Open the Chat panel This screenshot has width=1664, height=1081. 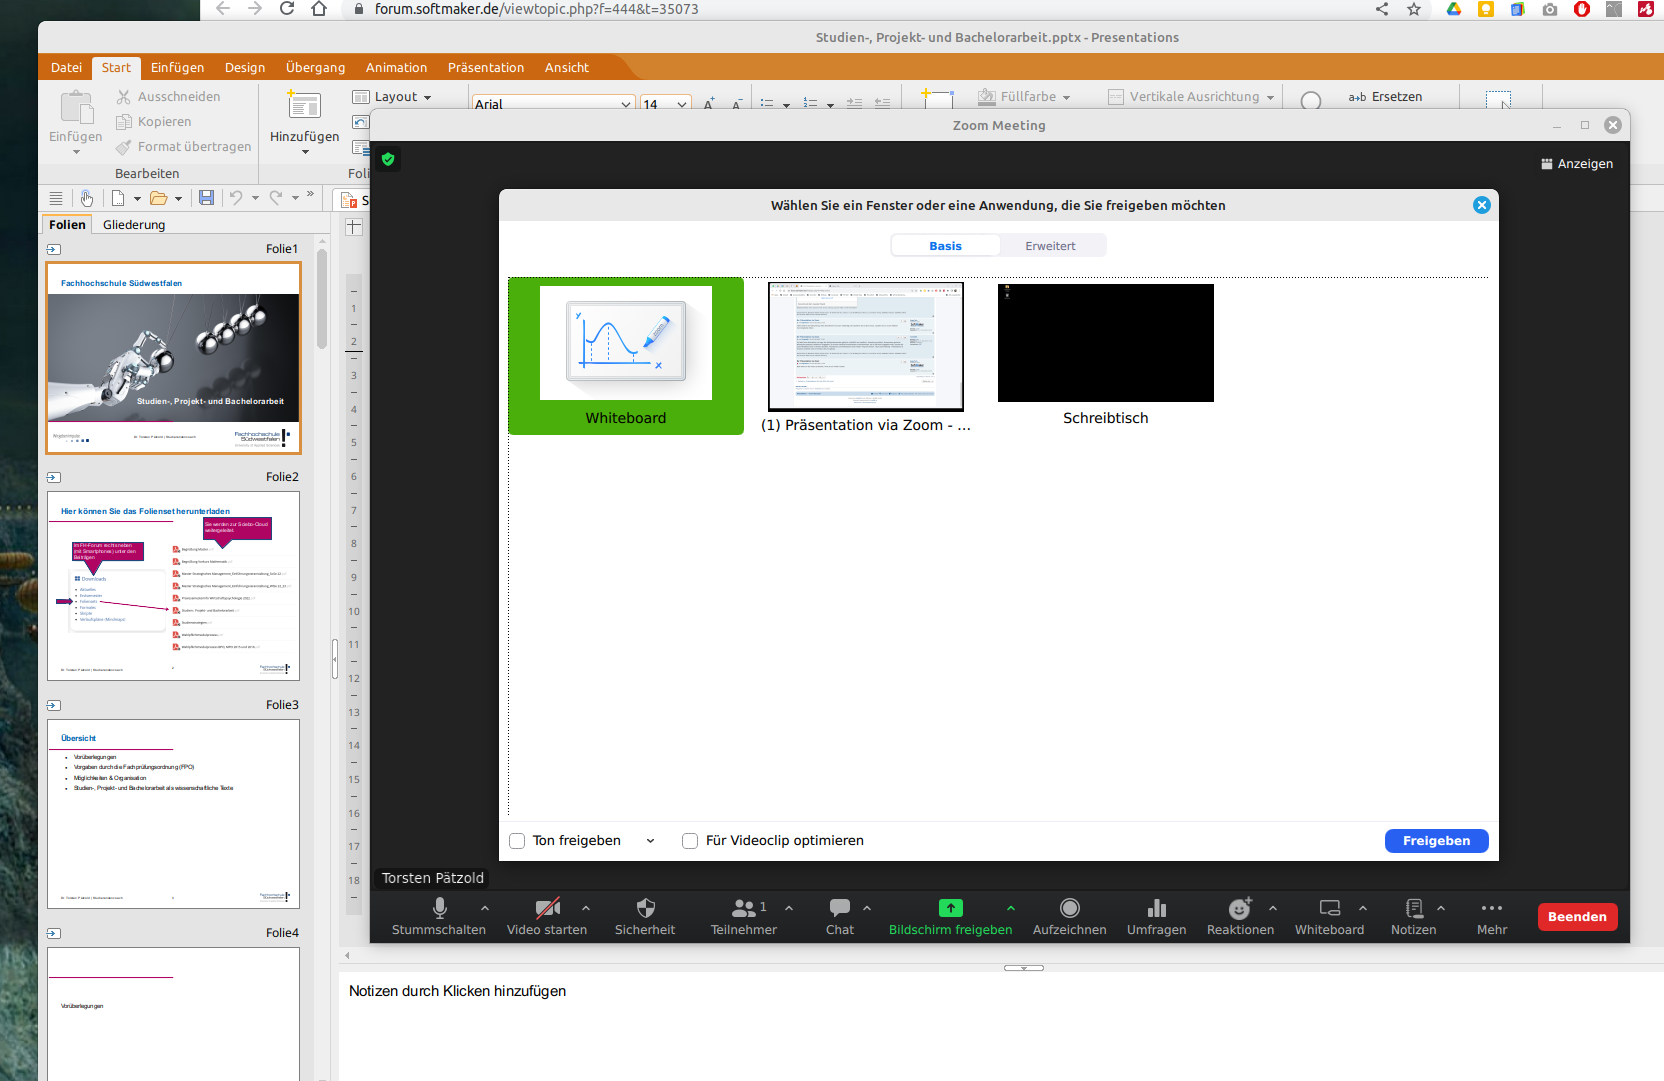click(840, 908)
